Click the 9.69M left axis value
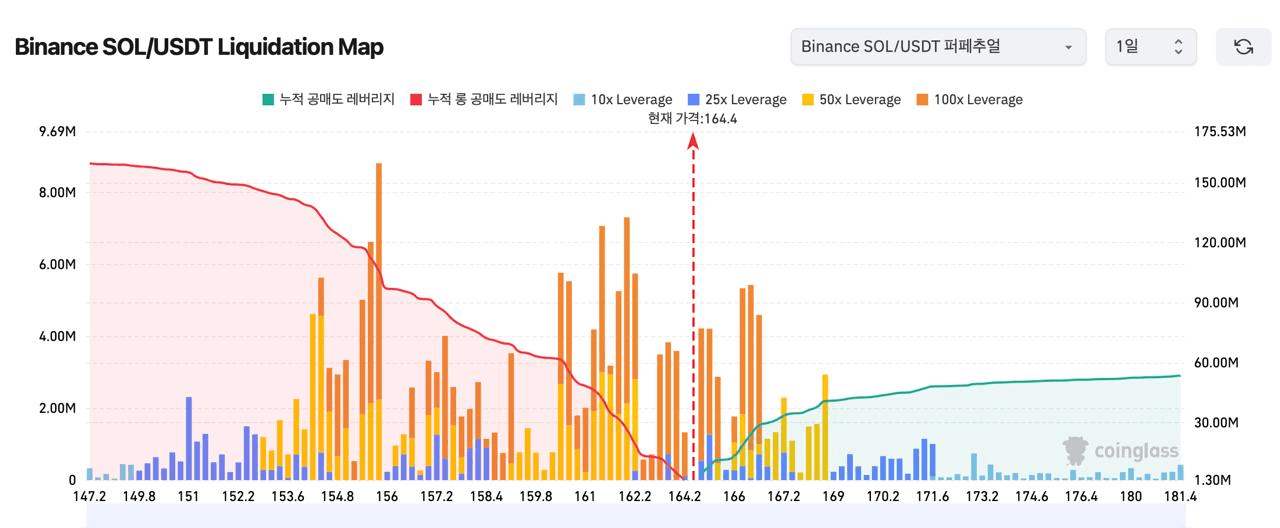The image size is (1280, 528). (58, 132)
